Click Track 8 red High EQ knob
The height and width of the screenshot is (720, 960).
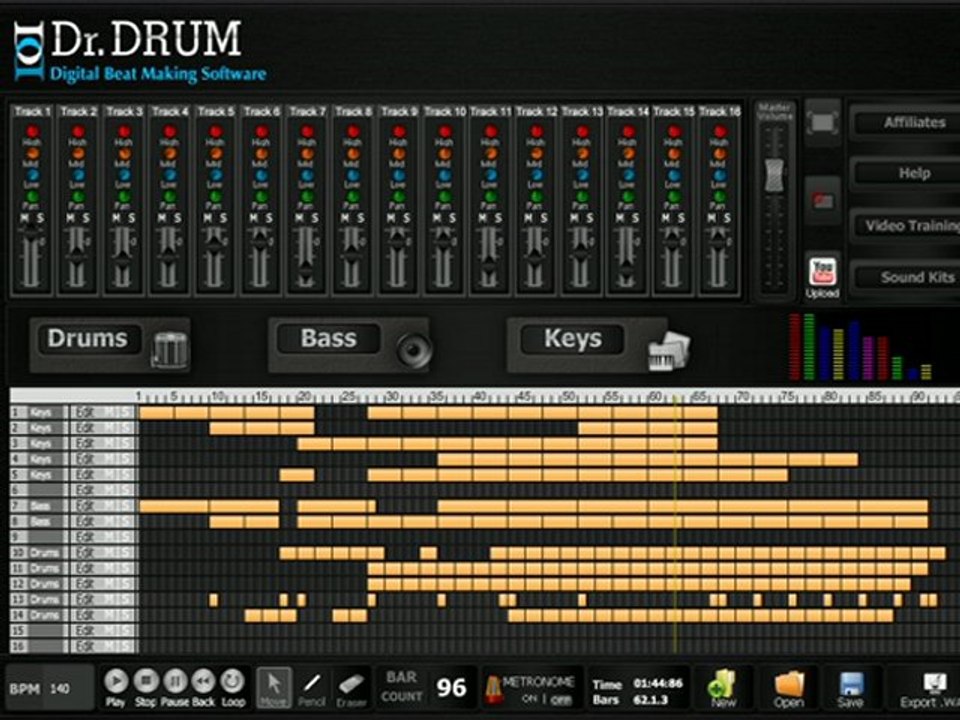(x=353, y=132)
